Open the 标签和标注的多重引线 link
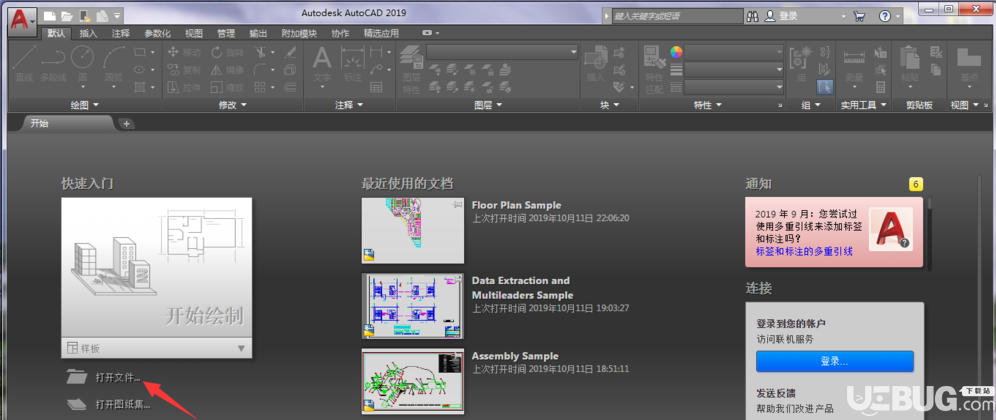Screen dimensions: 996x420 pos(804,252)
